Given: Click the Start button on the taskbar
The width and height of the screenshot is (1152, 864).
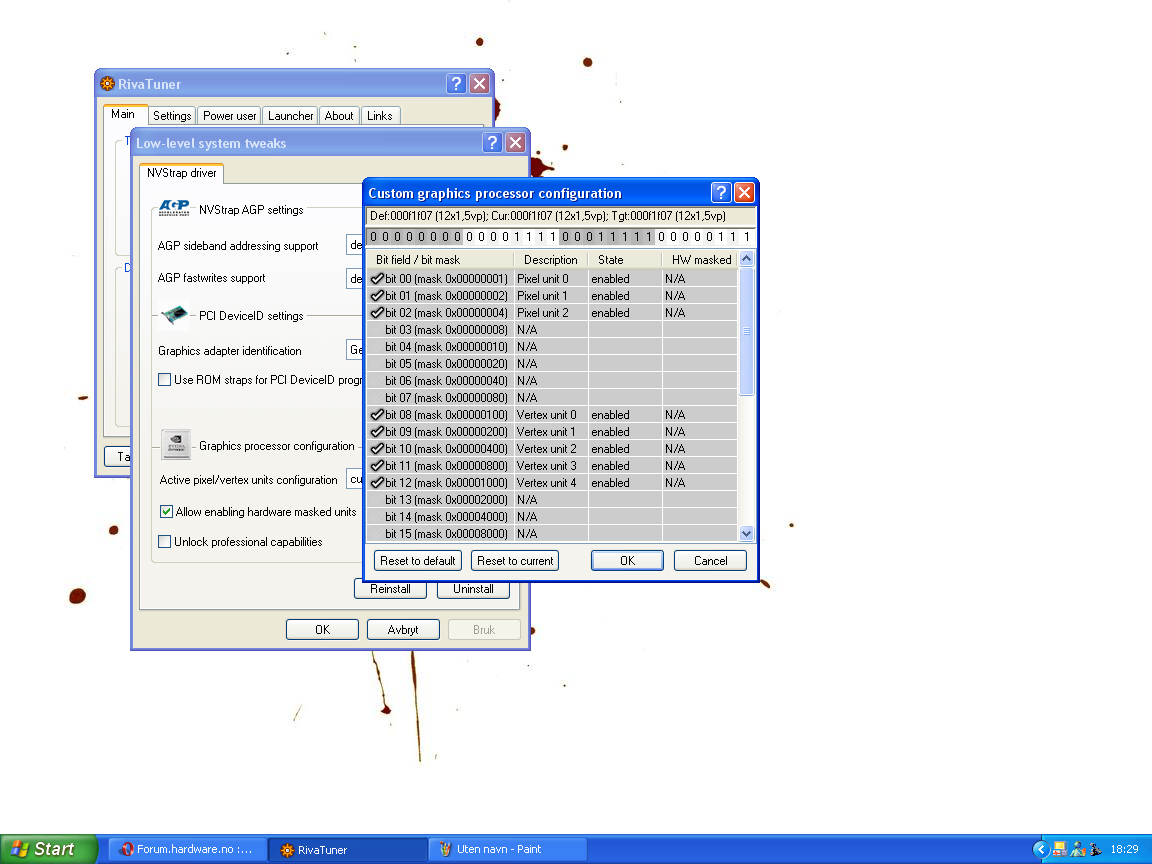Looking at the screenshot, I should pos(48,849).
